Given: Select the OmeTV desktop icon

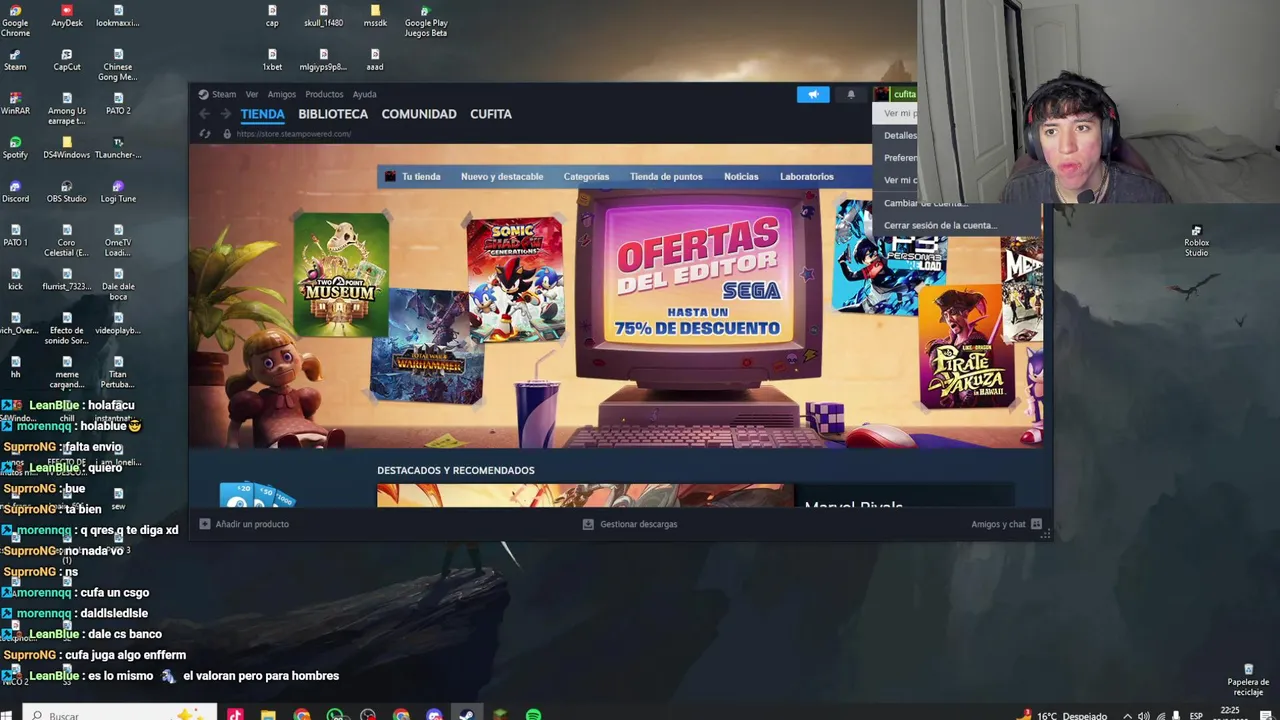Looking at the screenshot, I should (x=118, y=241).
